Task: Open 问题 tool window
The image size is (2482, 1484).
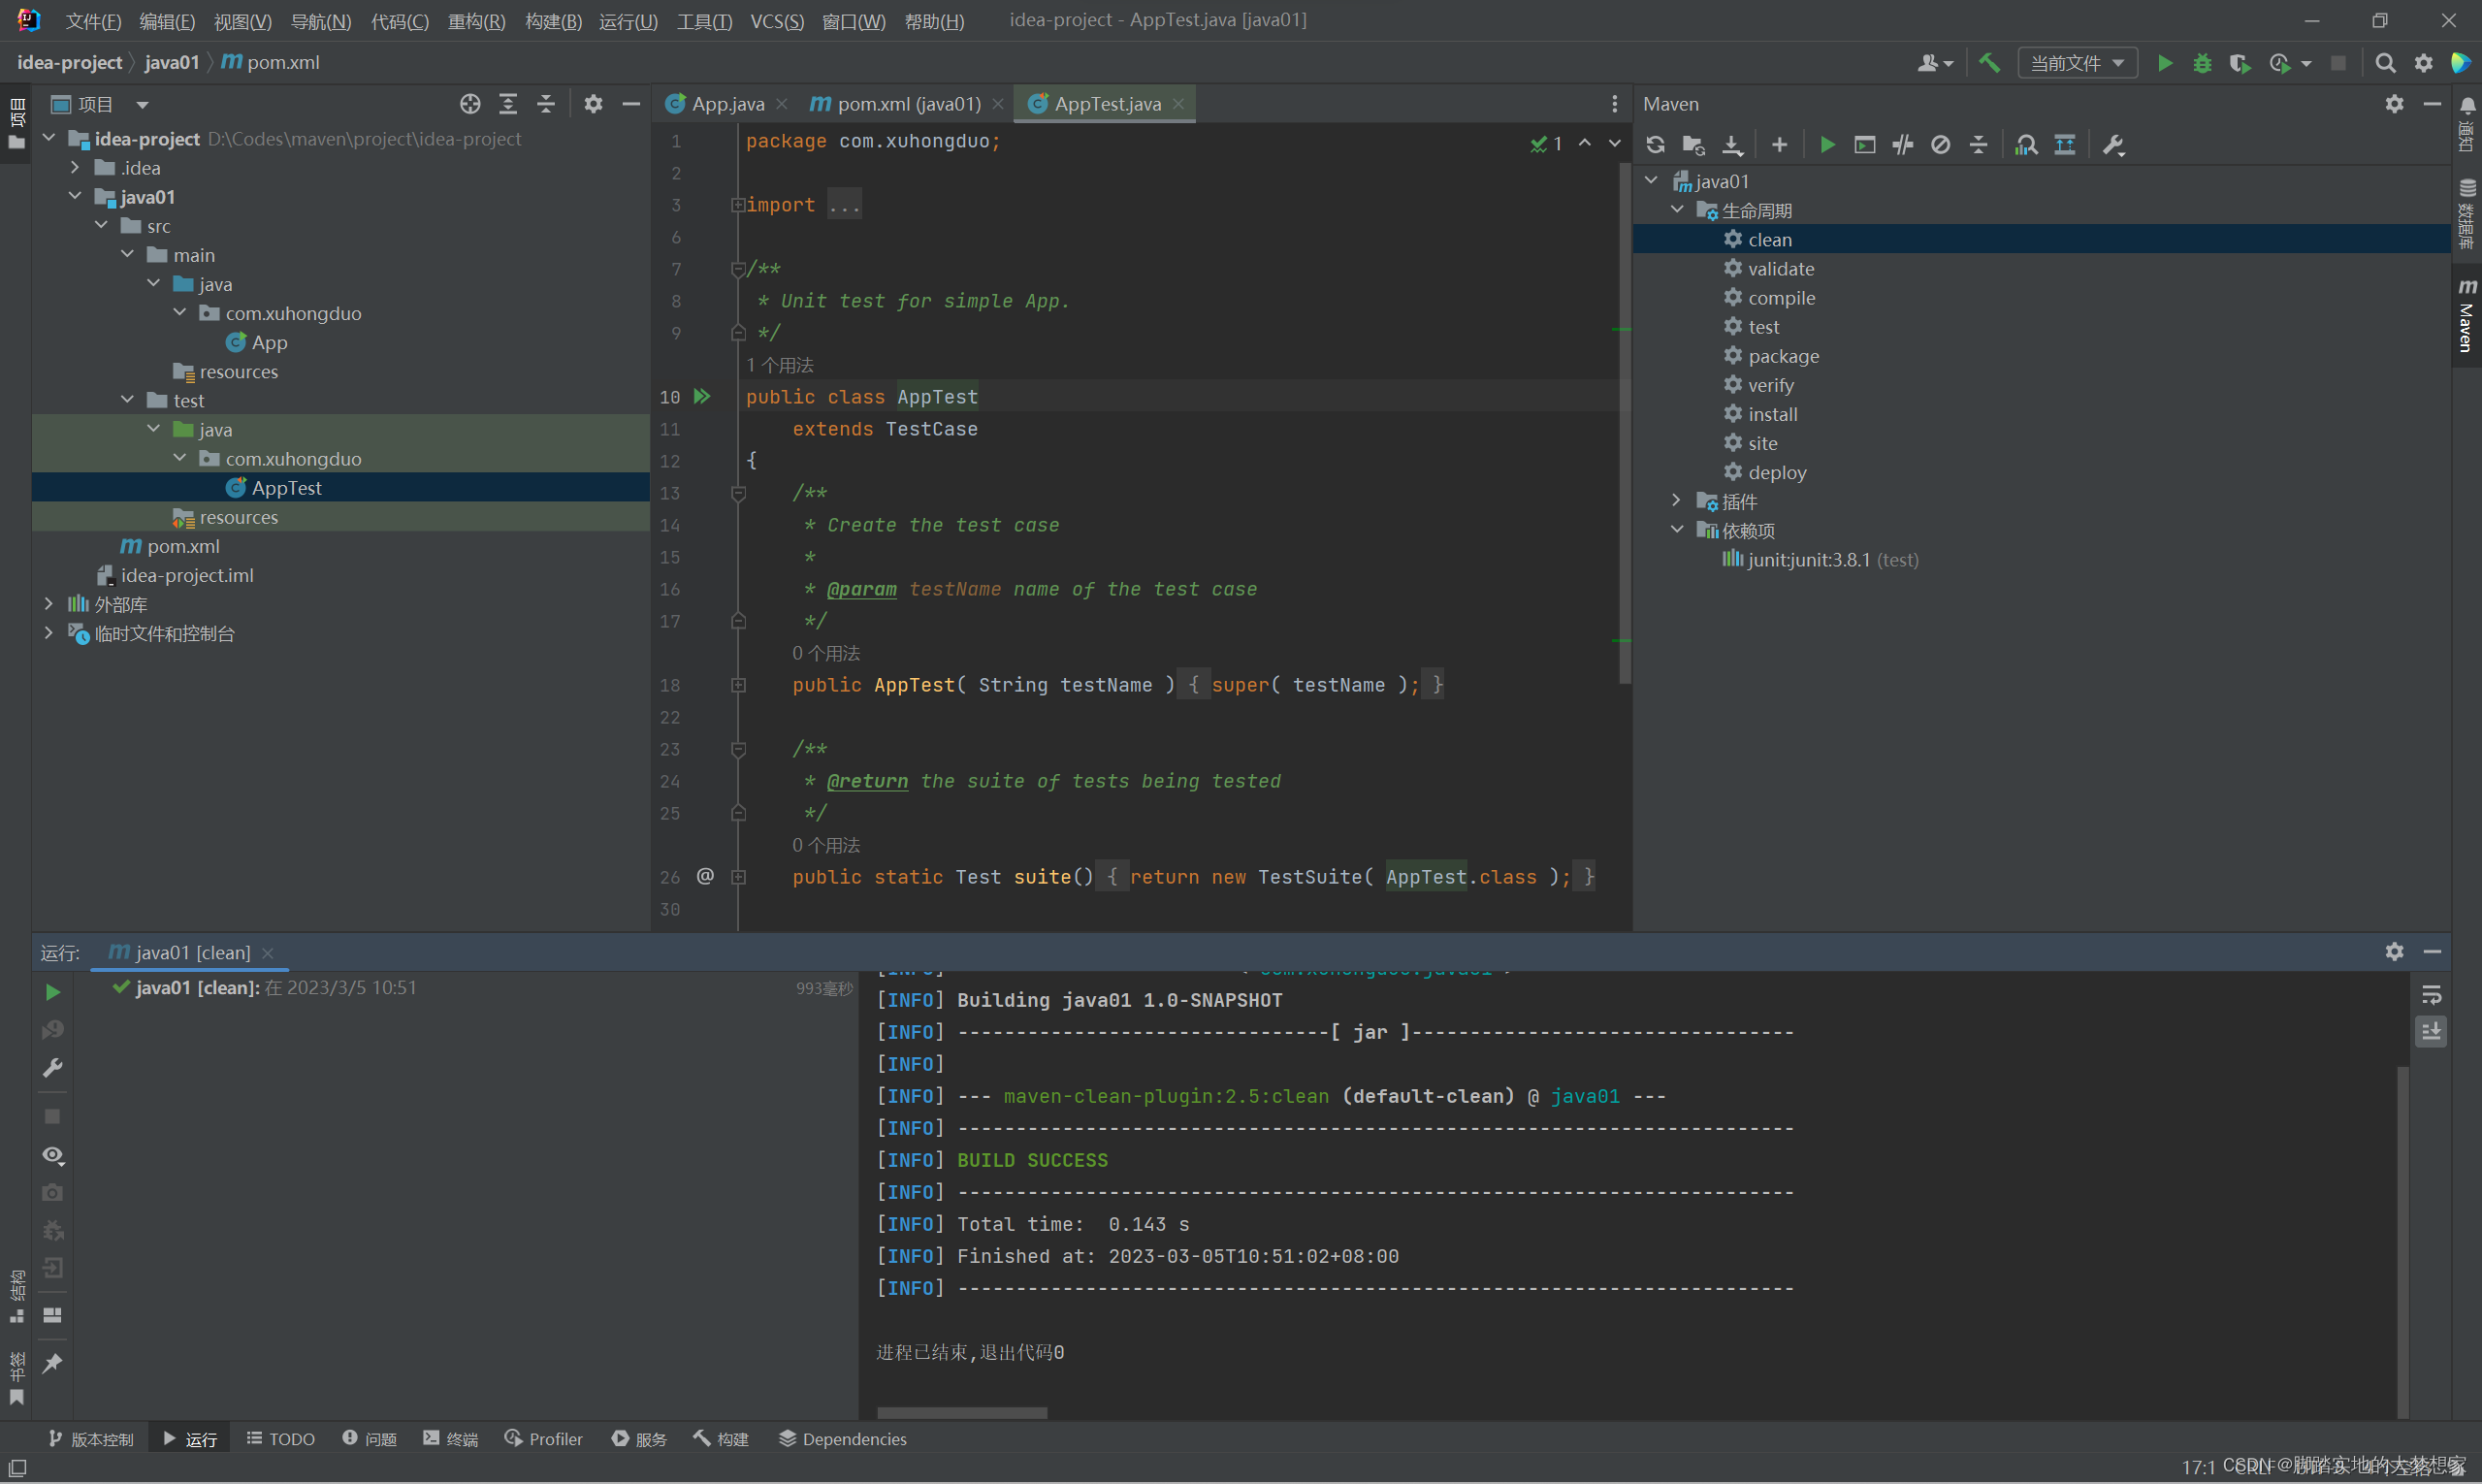Action: 370,1438
